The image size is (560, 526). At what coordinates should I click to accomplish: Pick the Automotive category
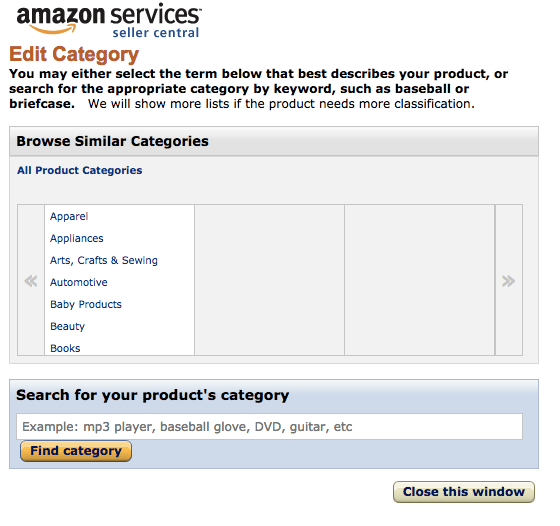[x=79, y=282]
